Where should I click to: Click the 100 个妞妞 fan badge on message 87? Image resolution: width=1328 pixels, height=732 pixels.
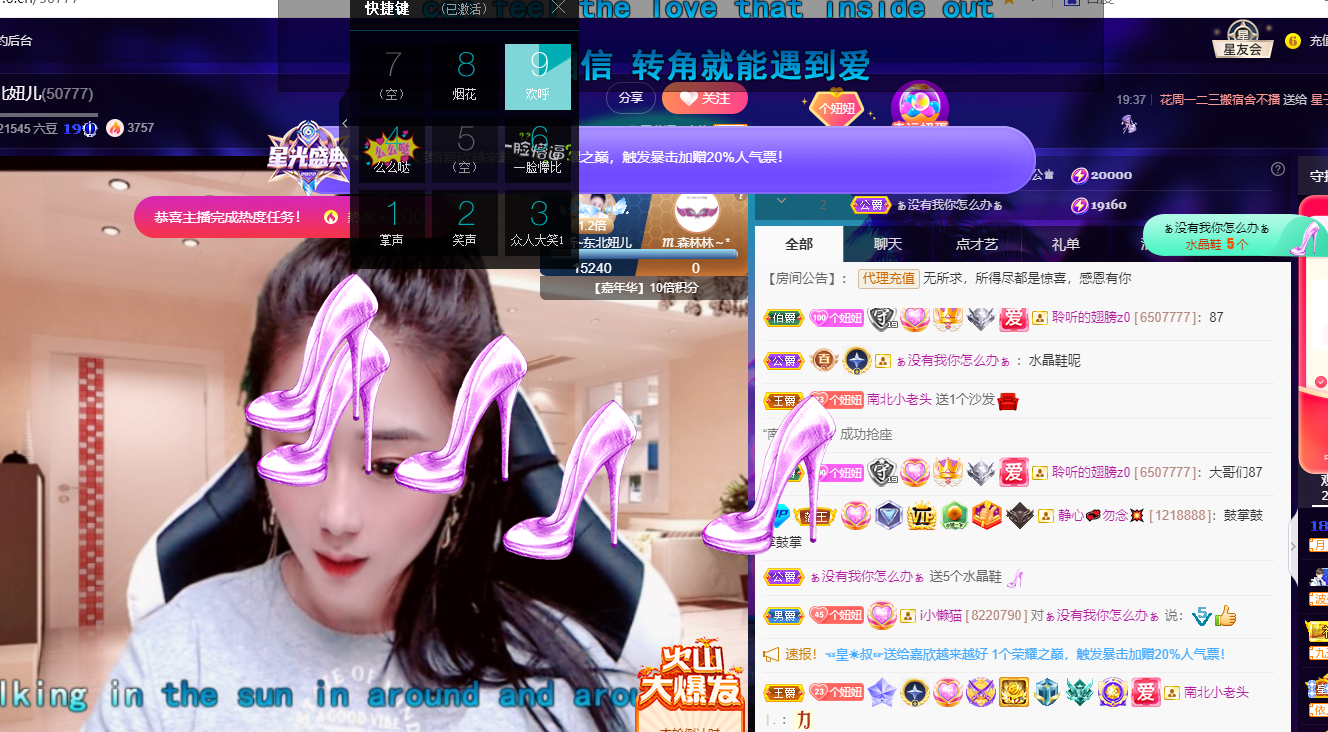click(x=836, y=318)
